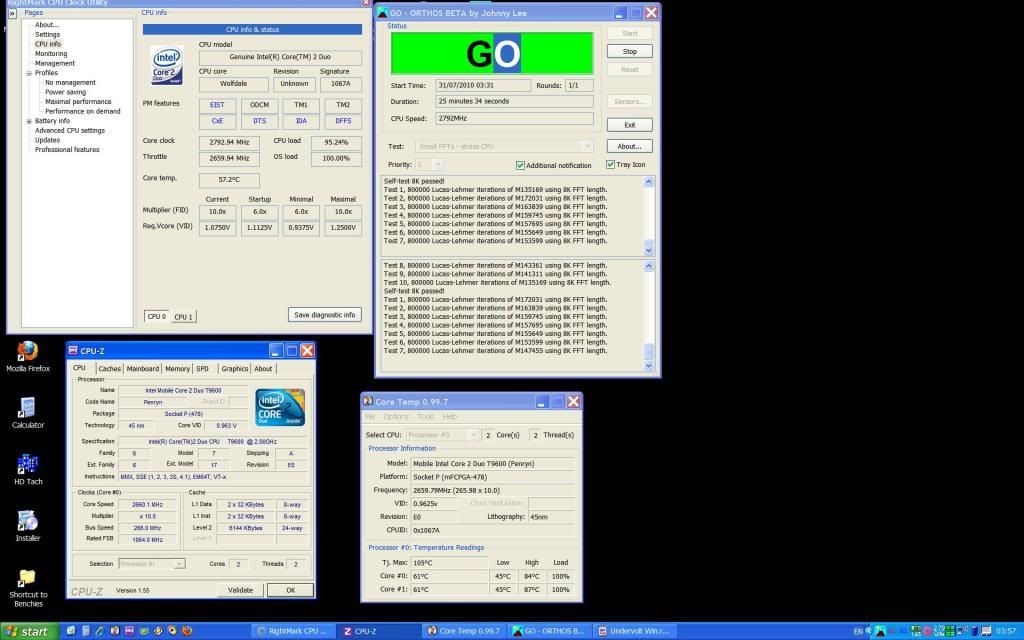Open the Tools menu in Core Temp
Viewport: 1024px width, 640px height.
coord(425,417)
